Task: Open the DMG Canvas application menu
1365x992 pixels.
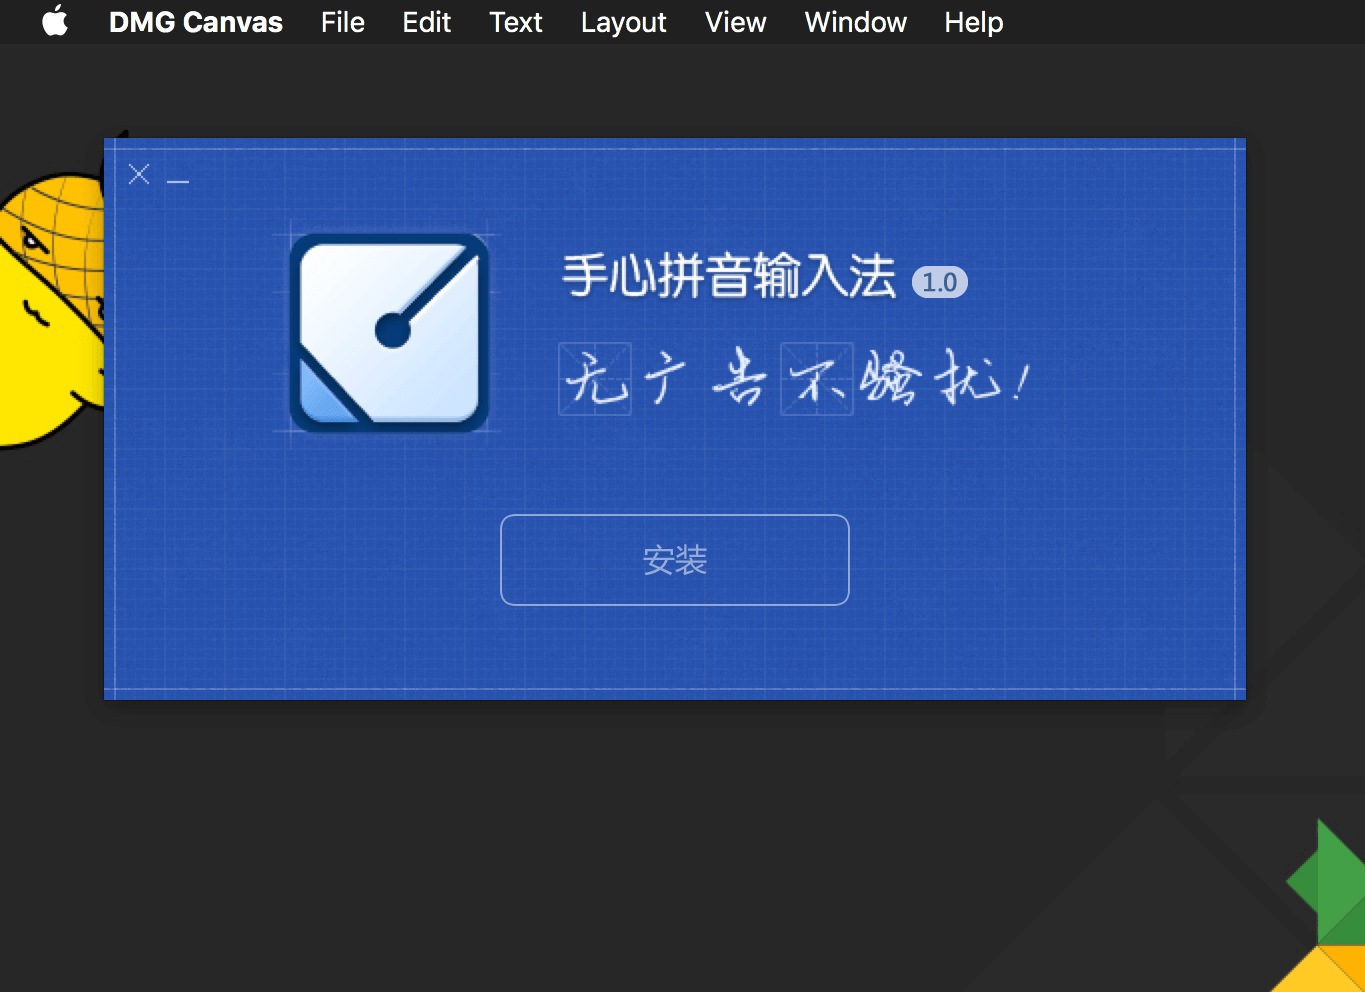Action: [196, 22]
